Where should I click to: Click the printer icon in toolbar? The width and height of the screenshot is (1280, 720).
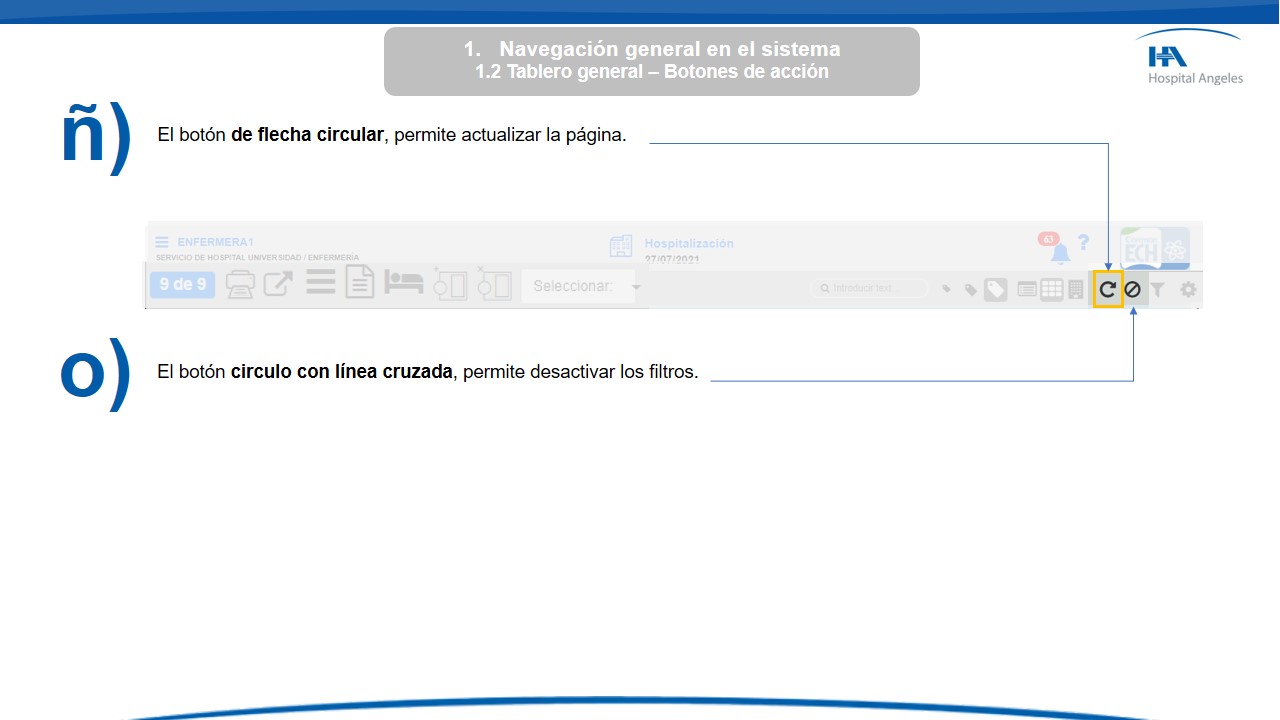point(240,285)
